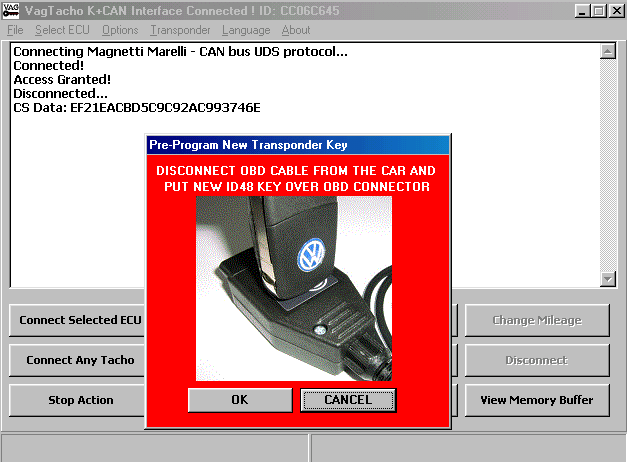Viewport: 627px width, 462px height.
Task: Confirm dialog with the OK button
Action: (240, 400)
